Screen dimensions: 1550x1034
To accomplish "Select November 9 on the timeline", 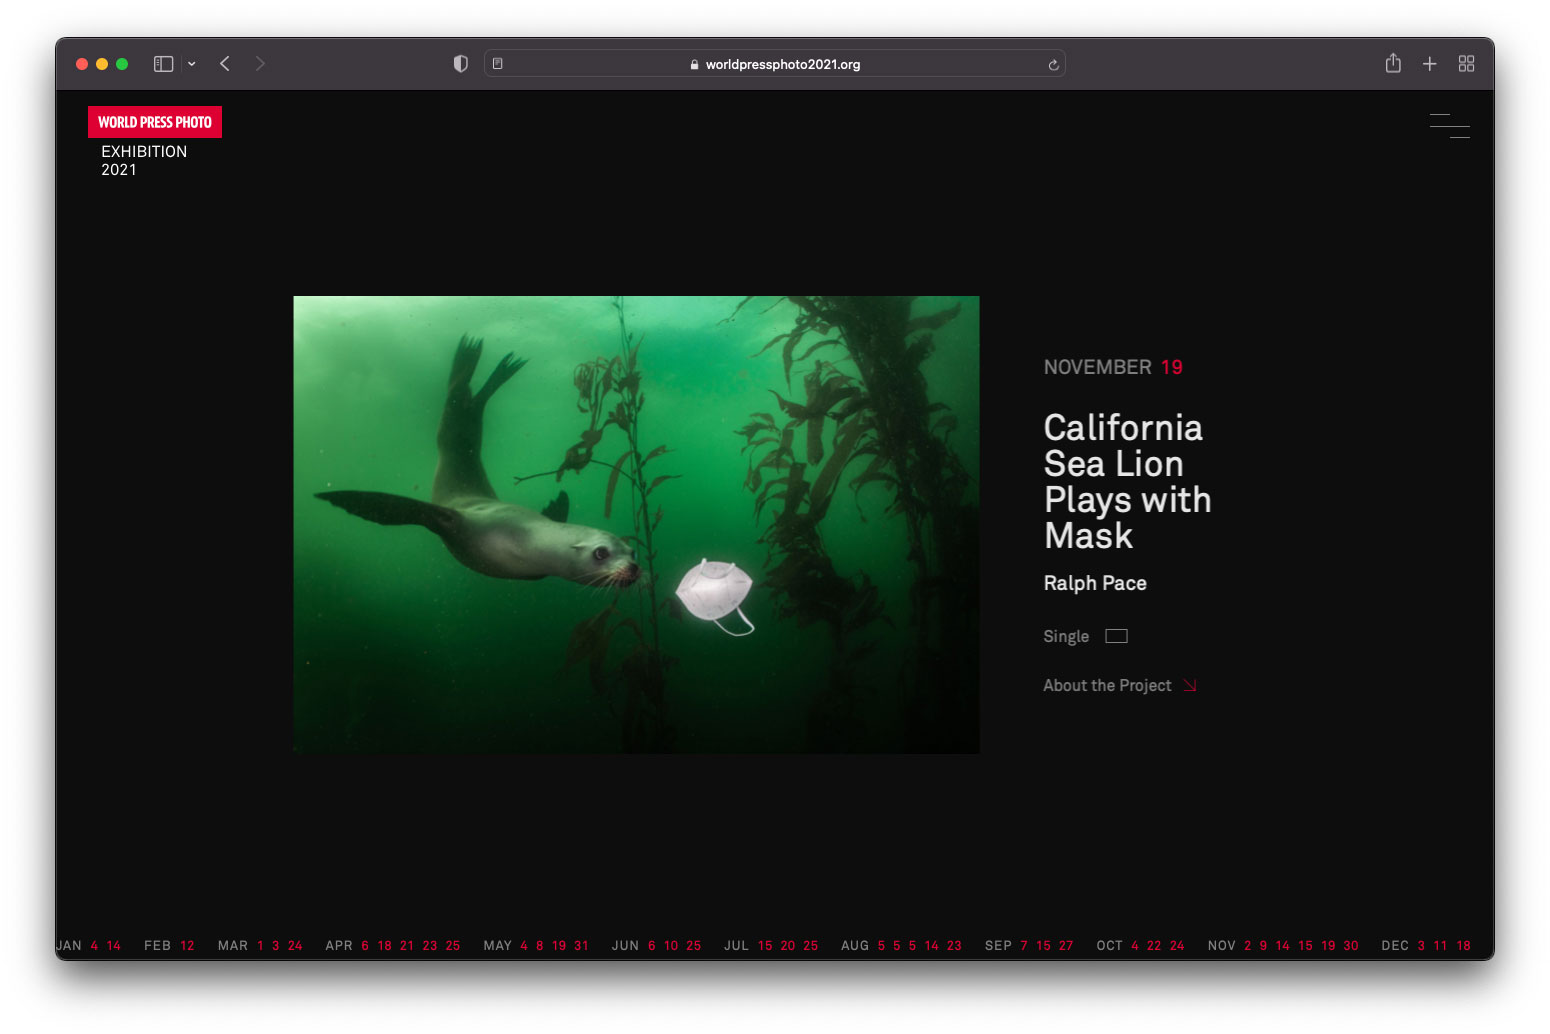I will pos(1263,945).
